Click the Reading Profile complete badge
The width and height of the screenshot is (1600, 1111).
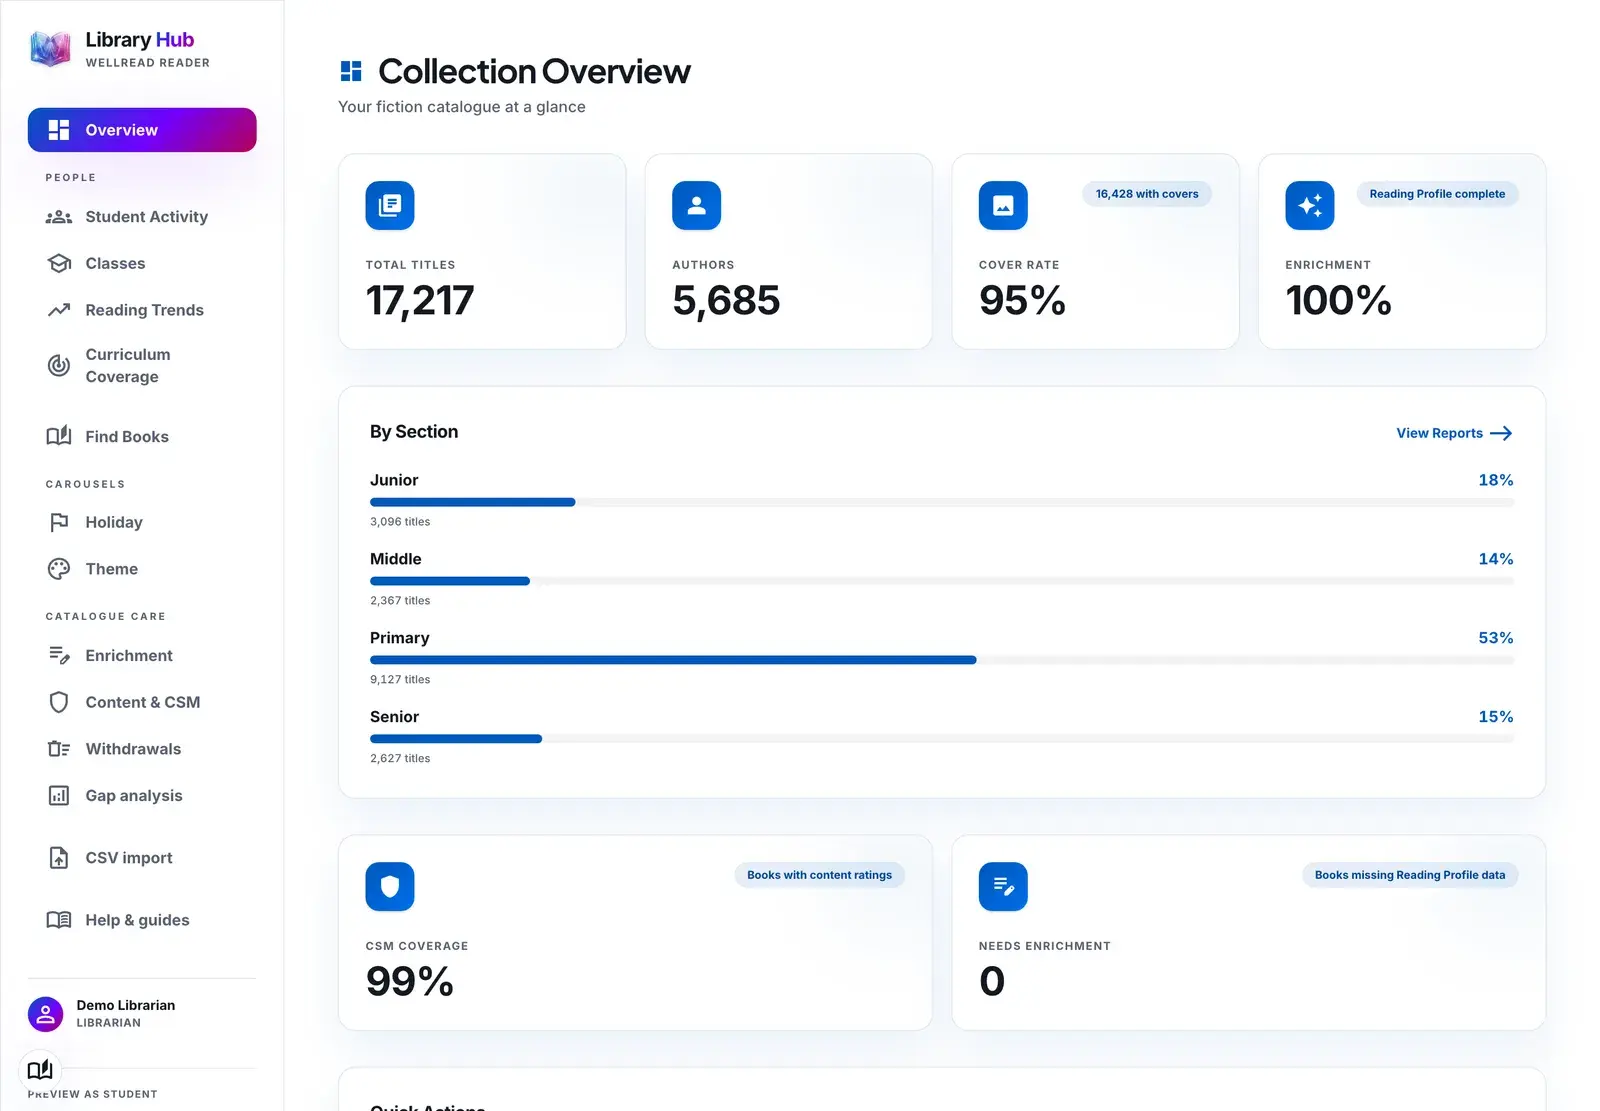1437,194
